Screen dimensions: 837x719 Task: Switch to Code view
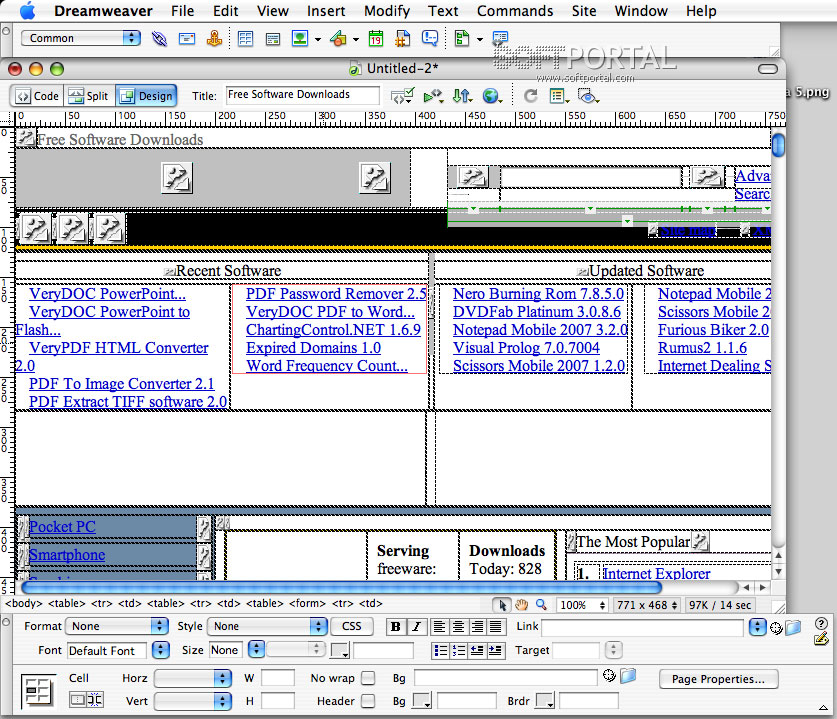37,96
